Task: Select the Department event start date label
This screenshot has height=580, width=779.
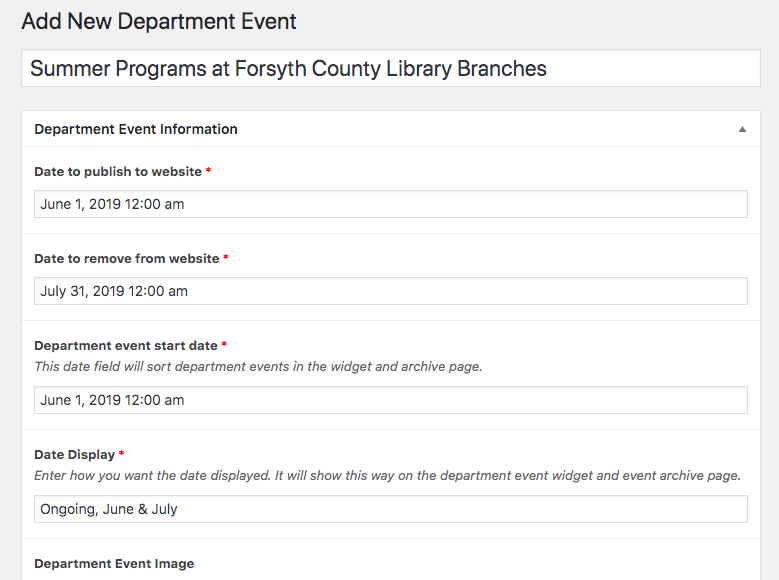Action: pyautogui.click(x=126, y=345)
